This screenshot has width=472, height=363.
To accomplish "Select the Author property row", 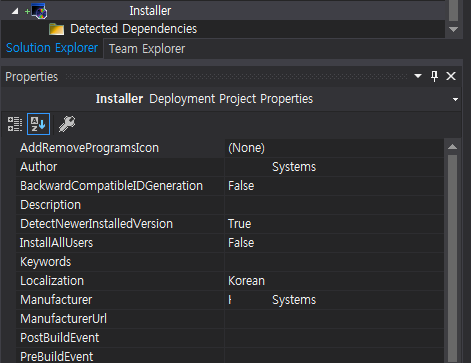I will tap(120, 167).
